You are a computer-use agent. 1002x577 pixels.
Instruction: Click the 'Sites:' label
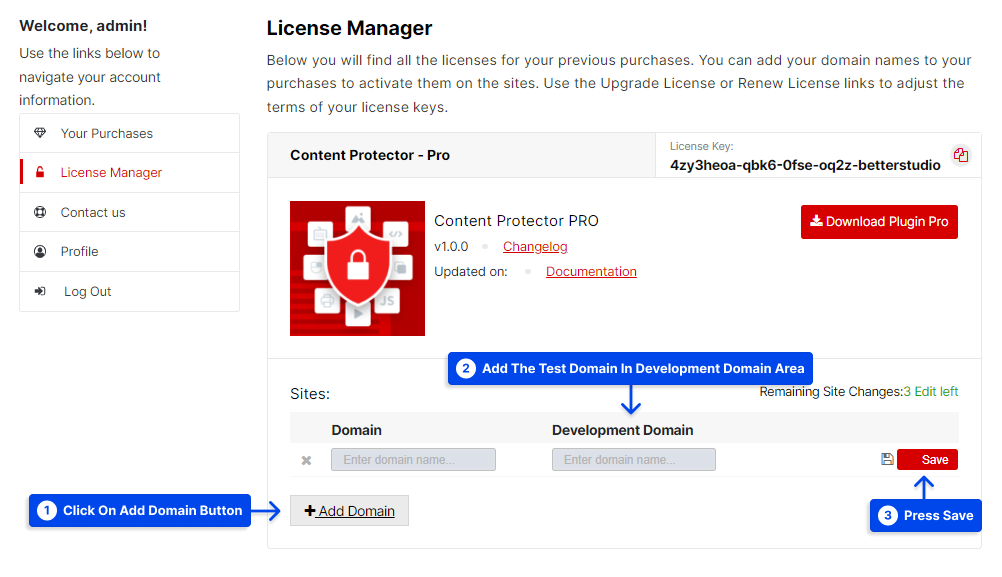point(310,394)
